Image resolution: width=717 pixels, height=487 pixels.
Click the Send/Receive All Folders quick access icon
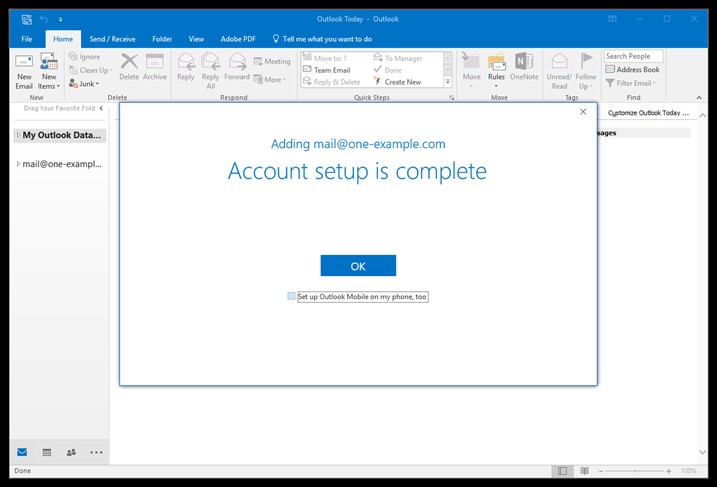coord(27,19)
